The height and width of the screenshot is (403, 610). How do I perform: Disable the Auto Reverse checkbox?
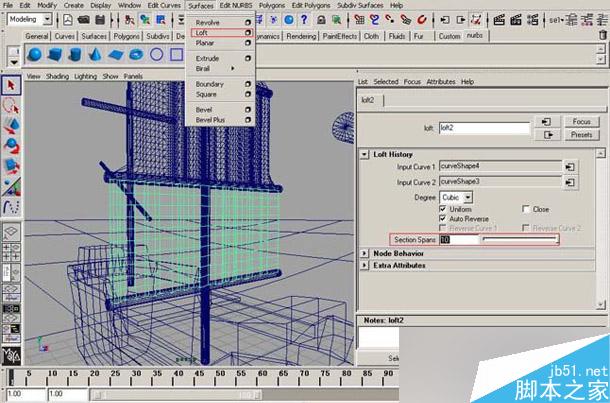[443, 218]
